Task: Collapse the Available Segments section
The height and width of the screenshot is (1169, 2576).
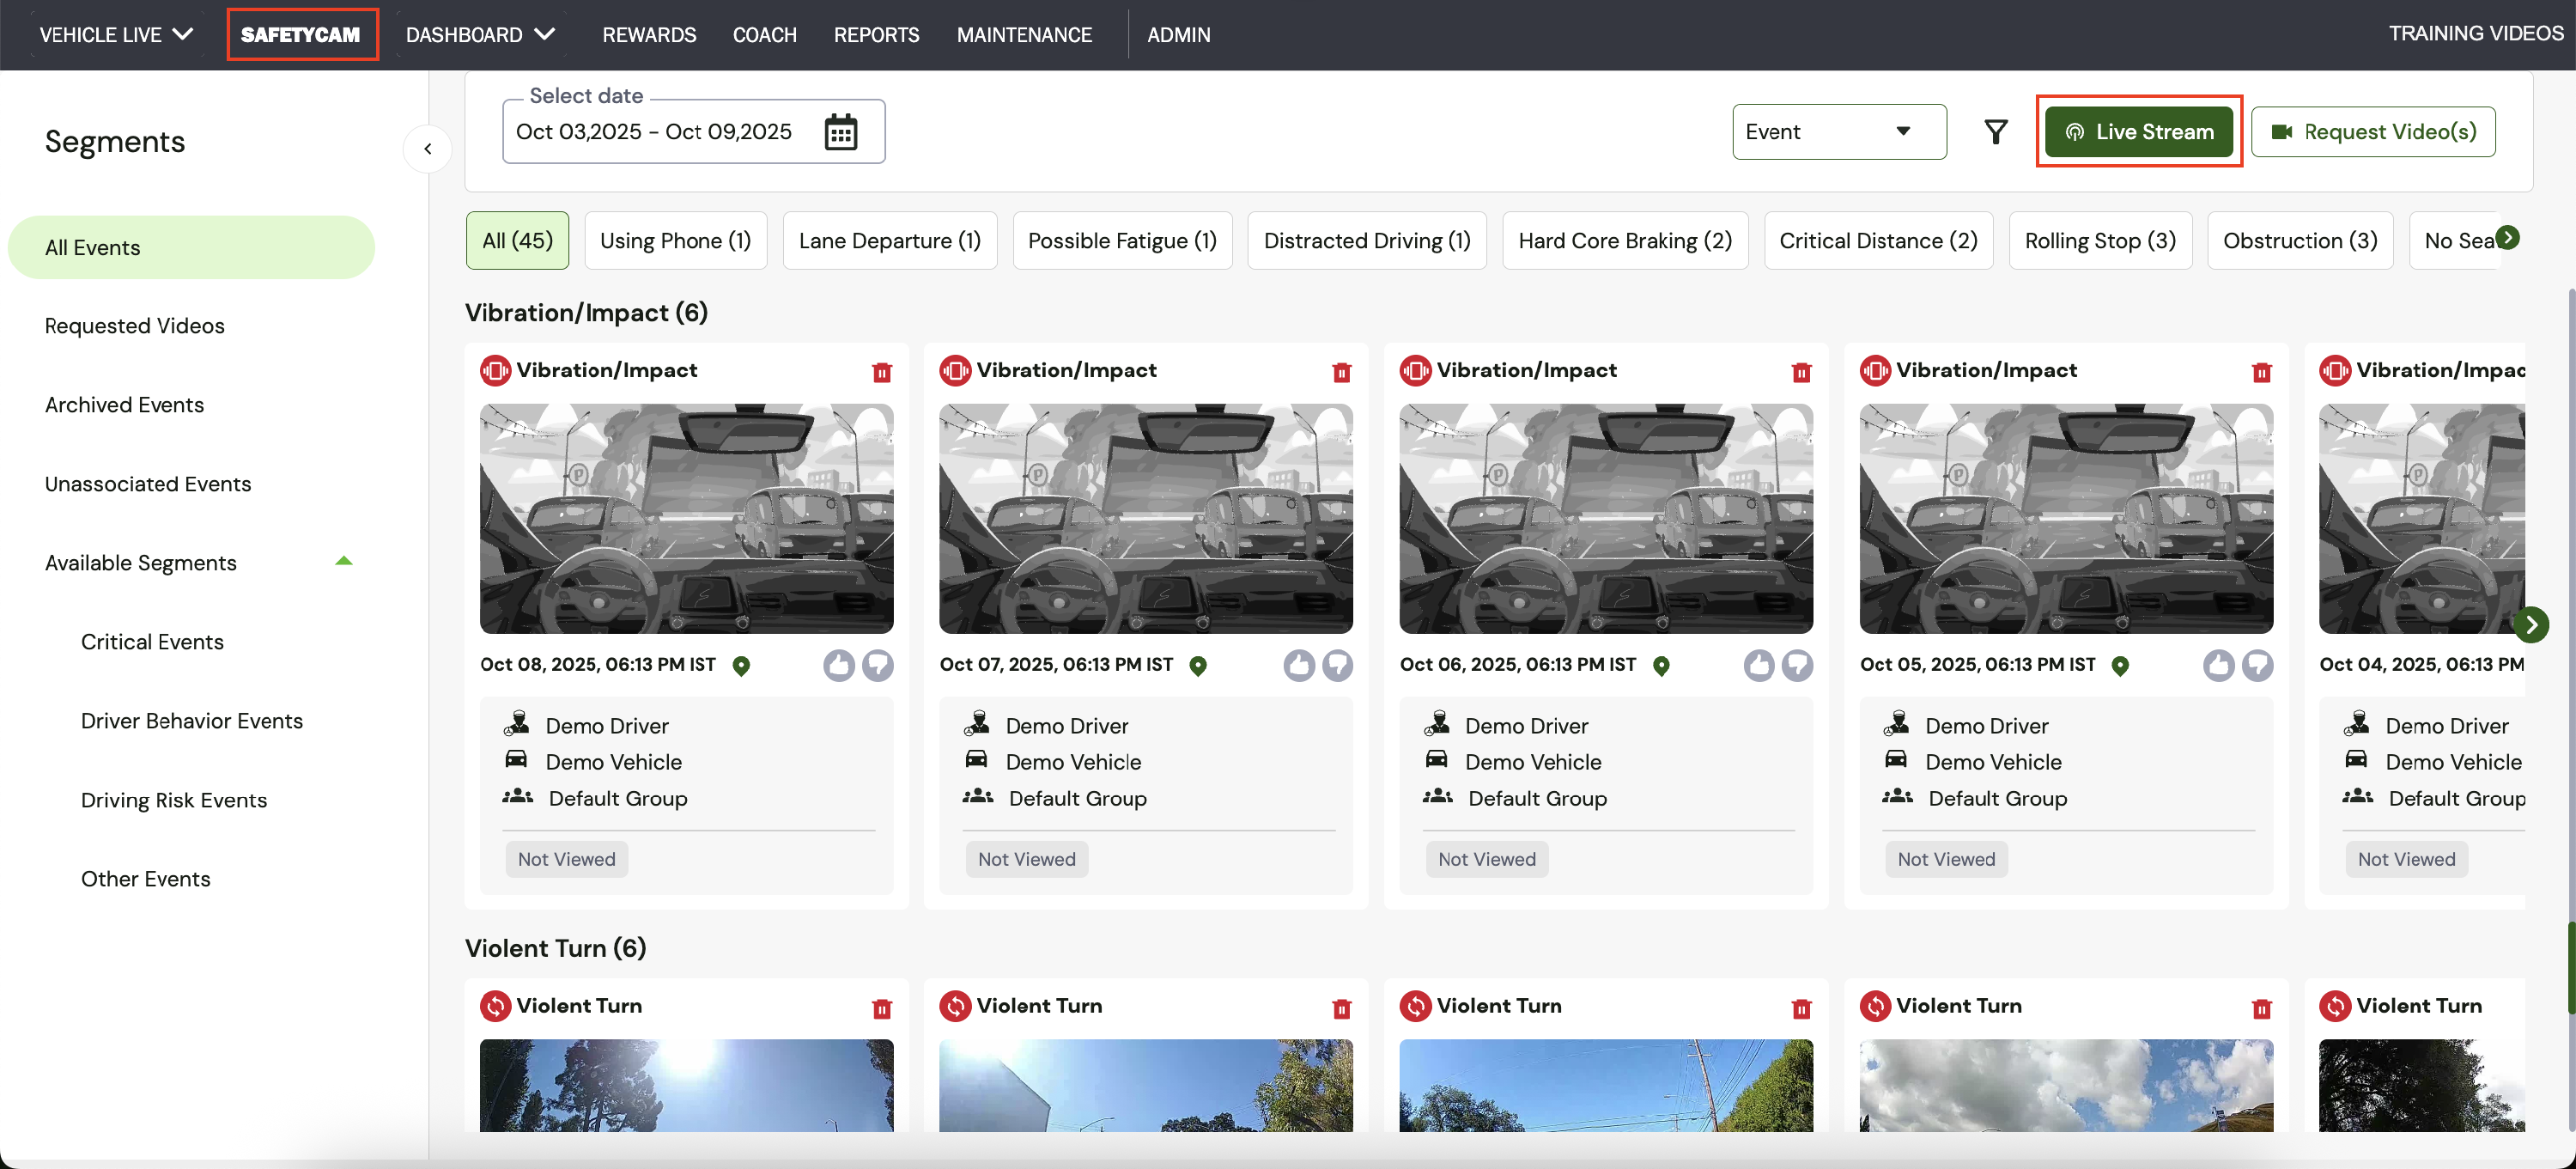Action: [343, 562]
